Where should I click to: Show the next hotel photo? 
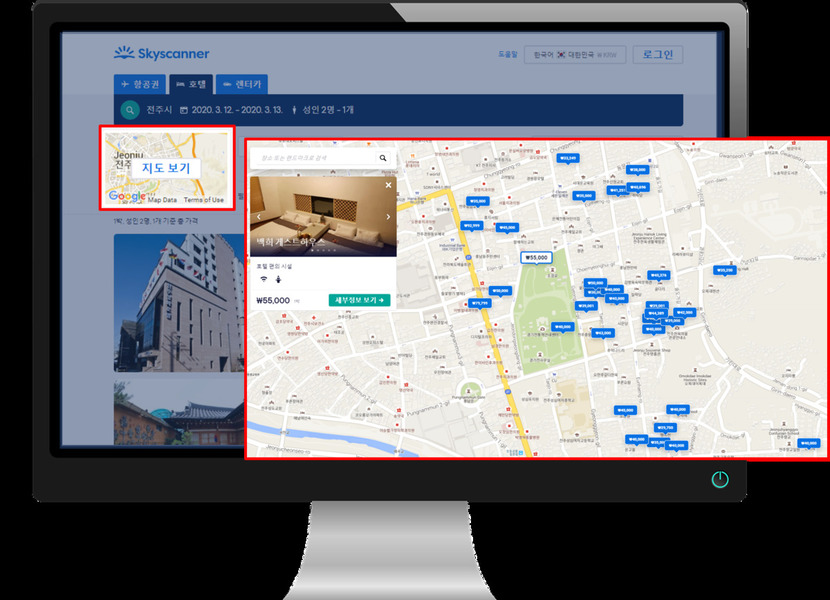point(388,216)
